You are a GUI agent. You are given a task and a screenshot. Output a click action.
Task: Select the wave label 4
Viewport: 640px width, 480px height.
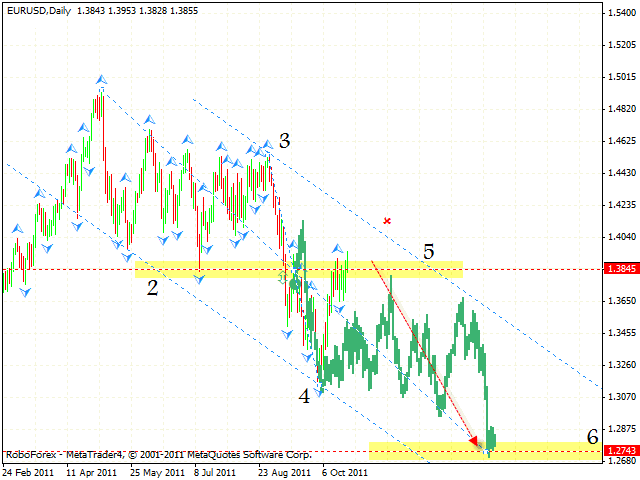(304, 396)
